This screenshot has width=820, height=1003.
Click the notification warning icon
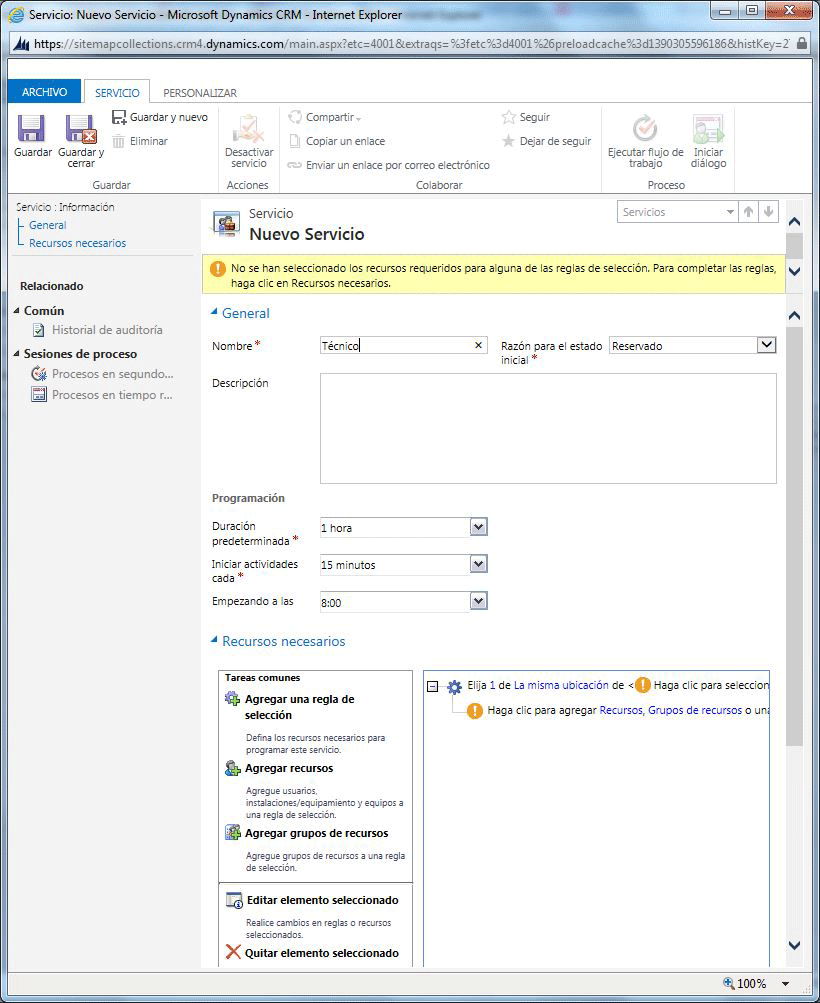(x=218, y=269)
